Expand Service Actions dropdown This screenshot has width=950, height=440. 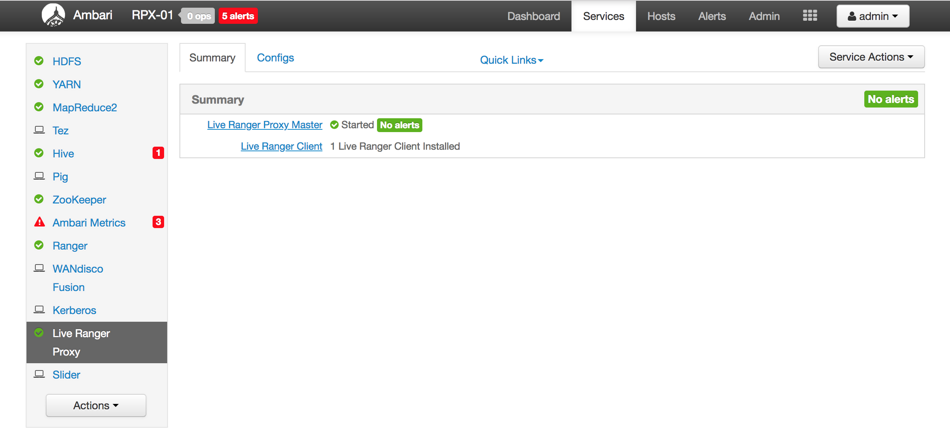tap(871, 57)
